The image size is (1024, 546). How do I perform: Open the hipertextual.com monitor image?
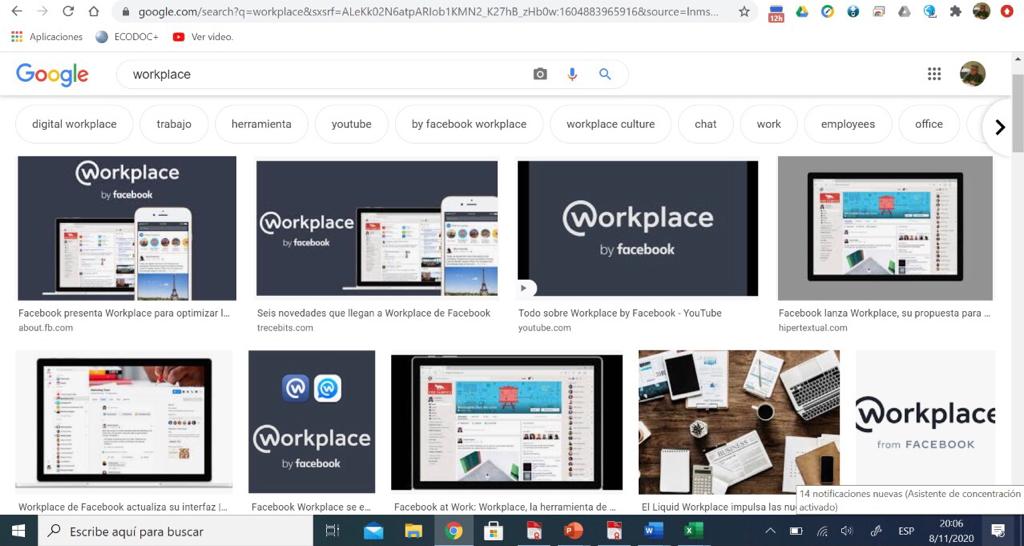pyautogui.click(x=885, y=228)
